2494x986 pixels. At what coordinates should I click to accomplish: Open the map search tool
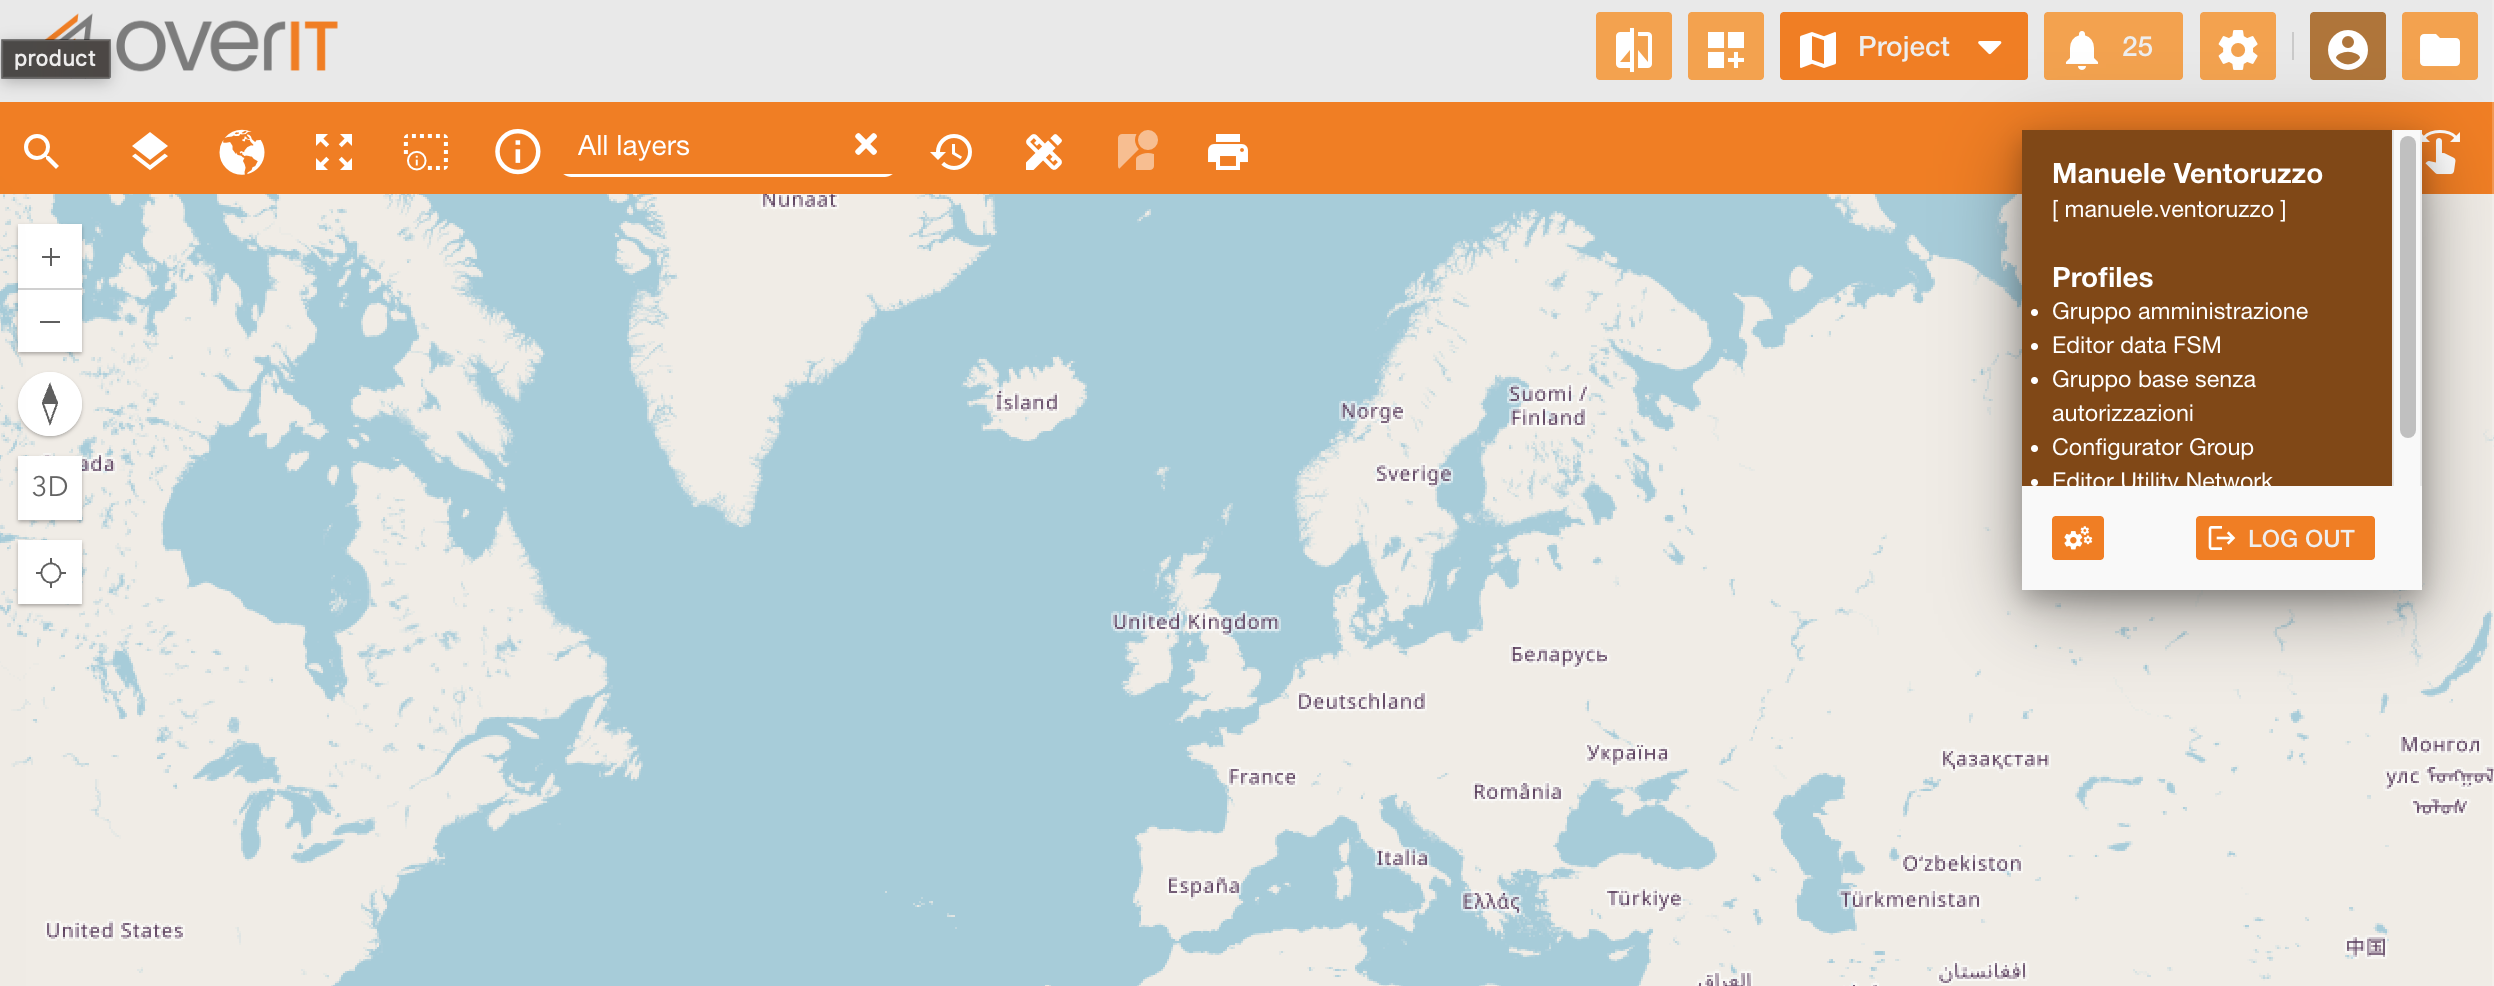click(x=42, y=152)
